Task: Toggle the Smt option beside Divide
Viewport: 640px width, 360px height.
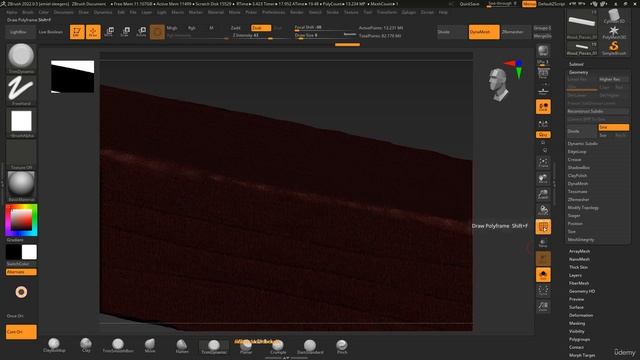Action: click(x=613, y=127)
